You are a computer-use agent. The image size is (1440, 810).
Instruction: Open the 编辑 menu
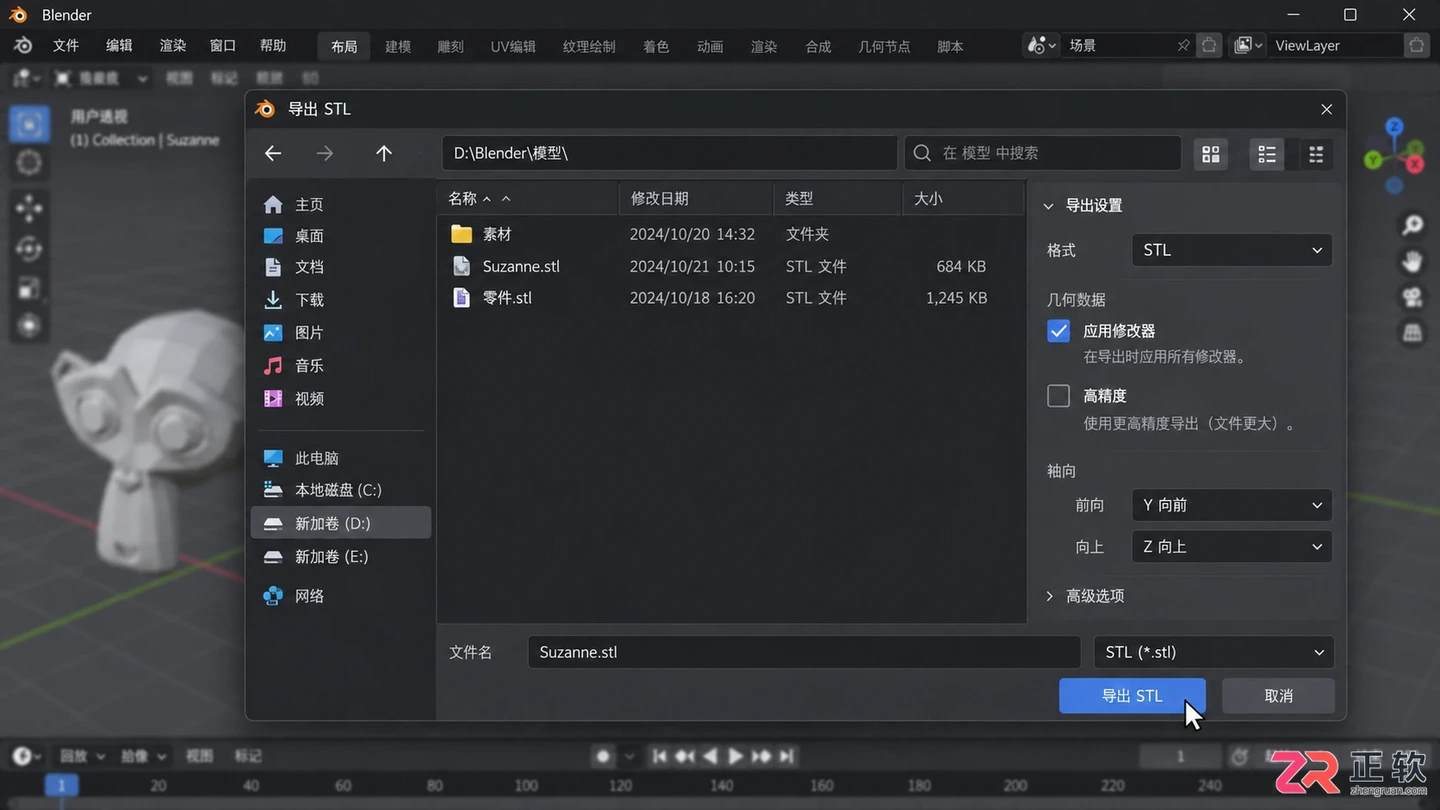click(119, 46)
